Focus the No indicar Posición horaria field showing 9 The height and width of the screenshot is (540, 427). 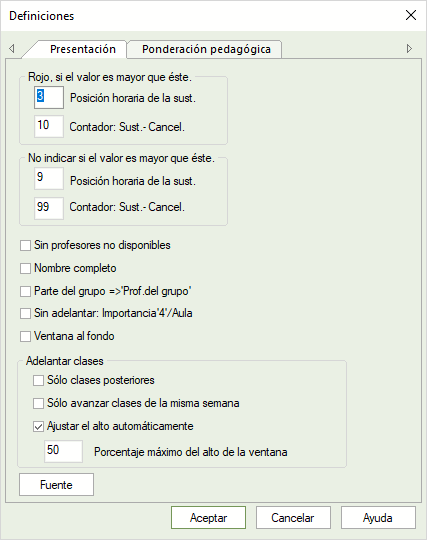coord(49,178)
